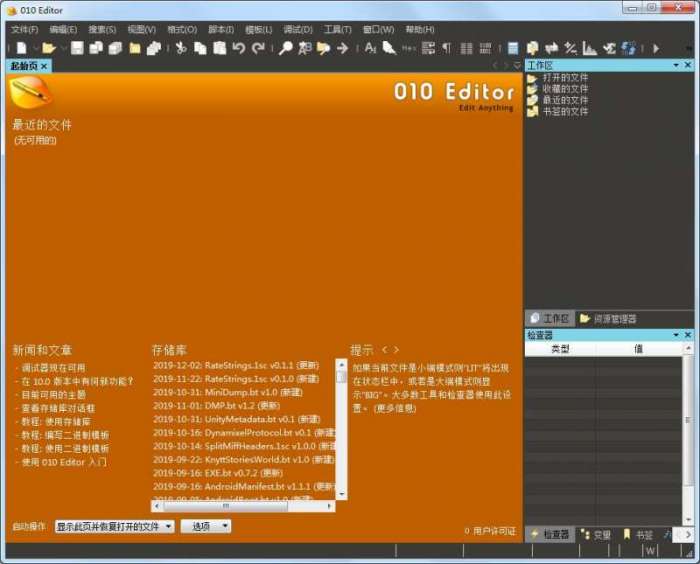Click the Find magnifier toolbar icon

pos(285,48)
